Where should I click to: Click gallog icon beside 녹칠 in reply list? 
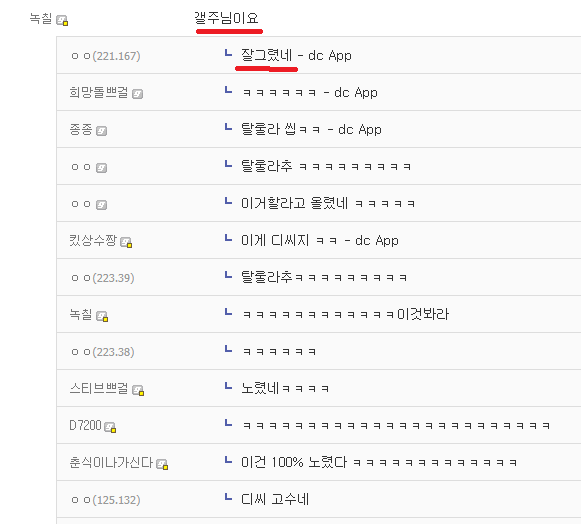point(102,316)
